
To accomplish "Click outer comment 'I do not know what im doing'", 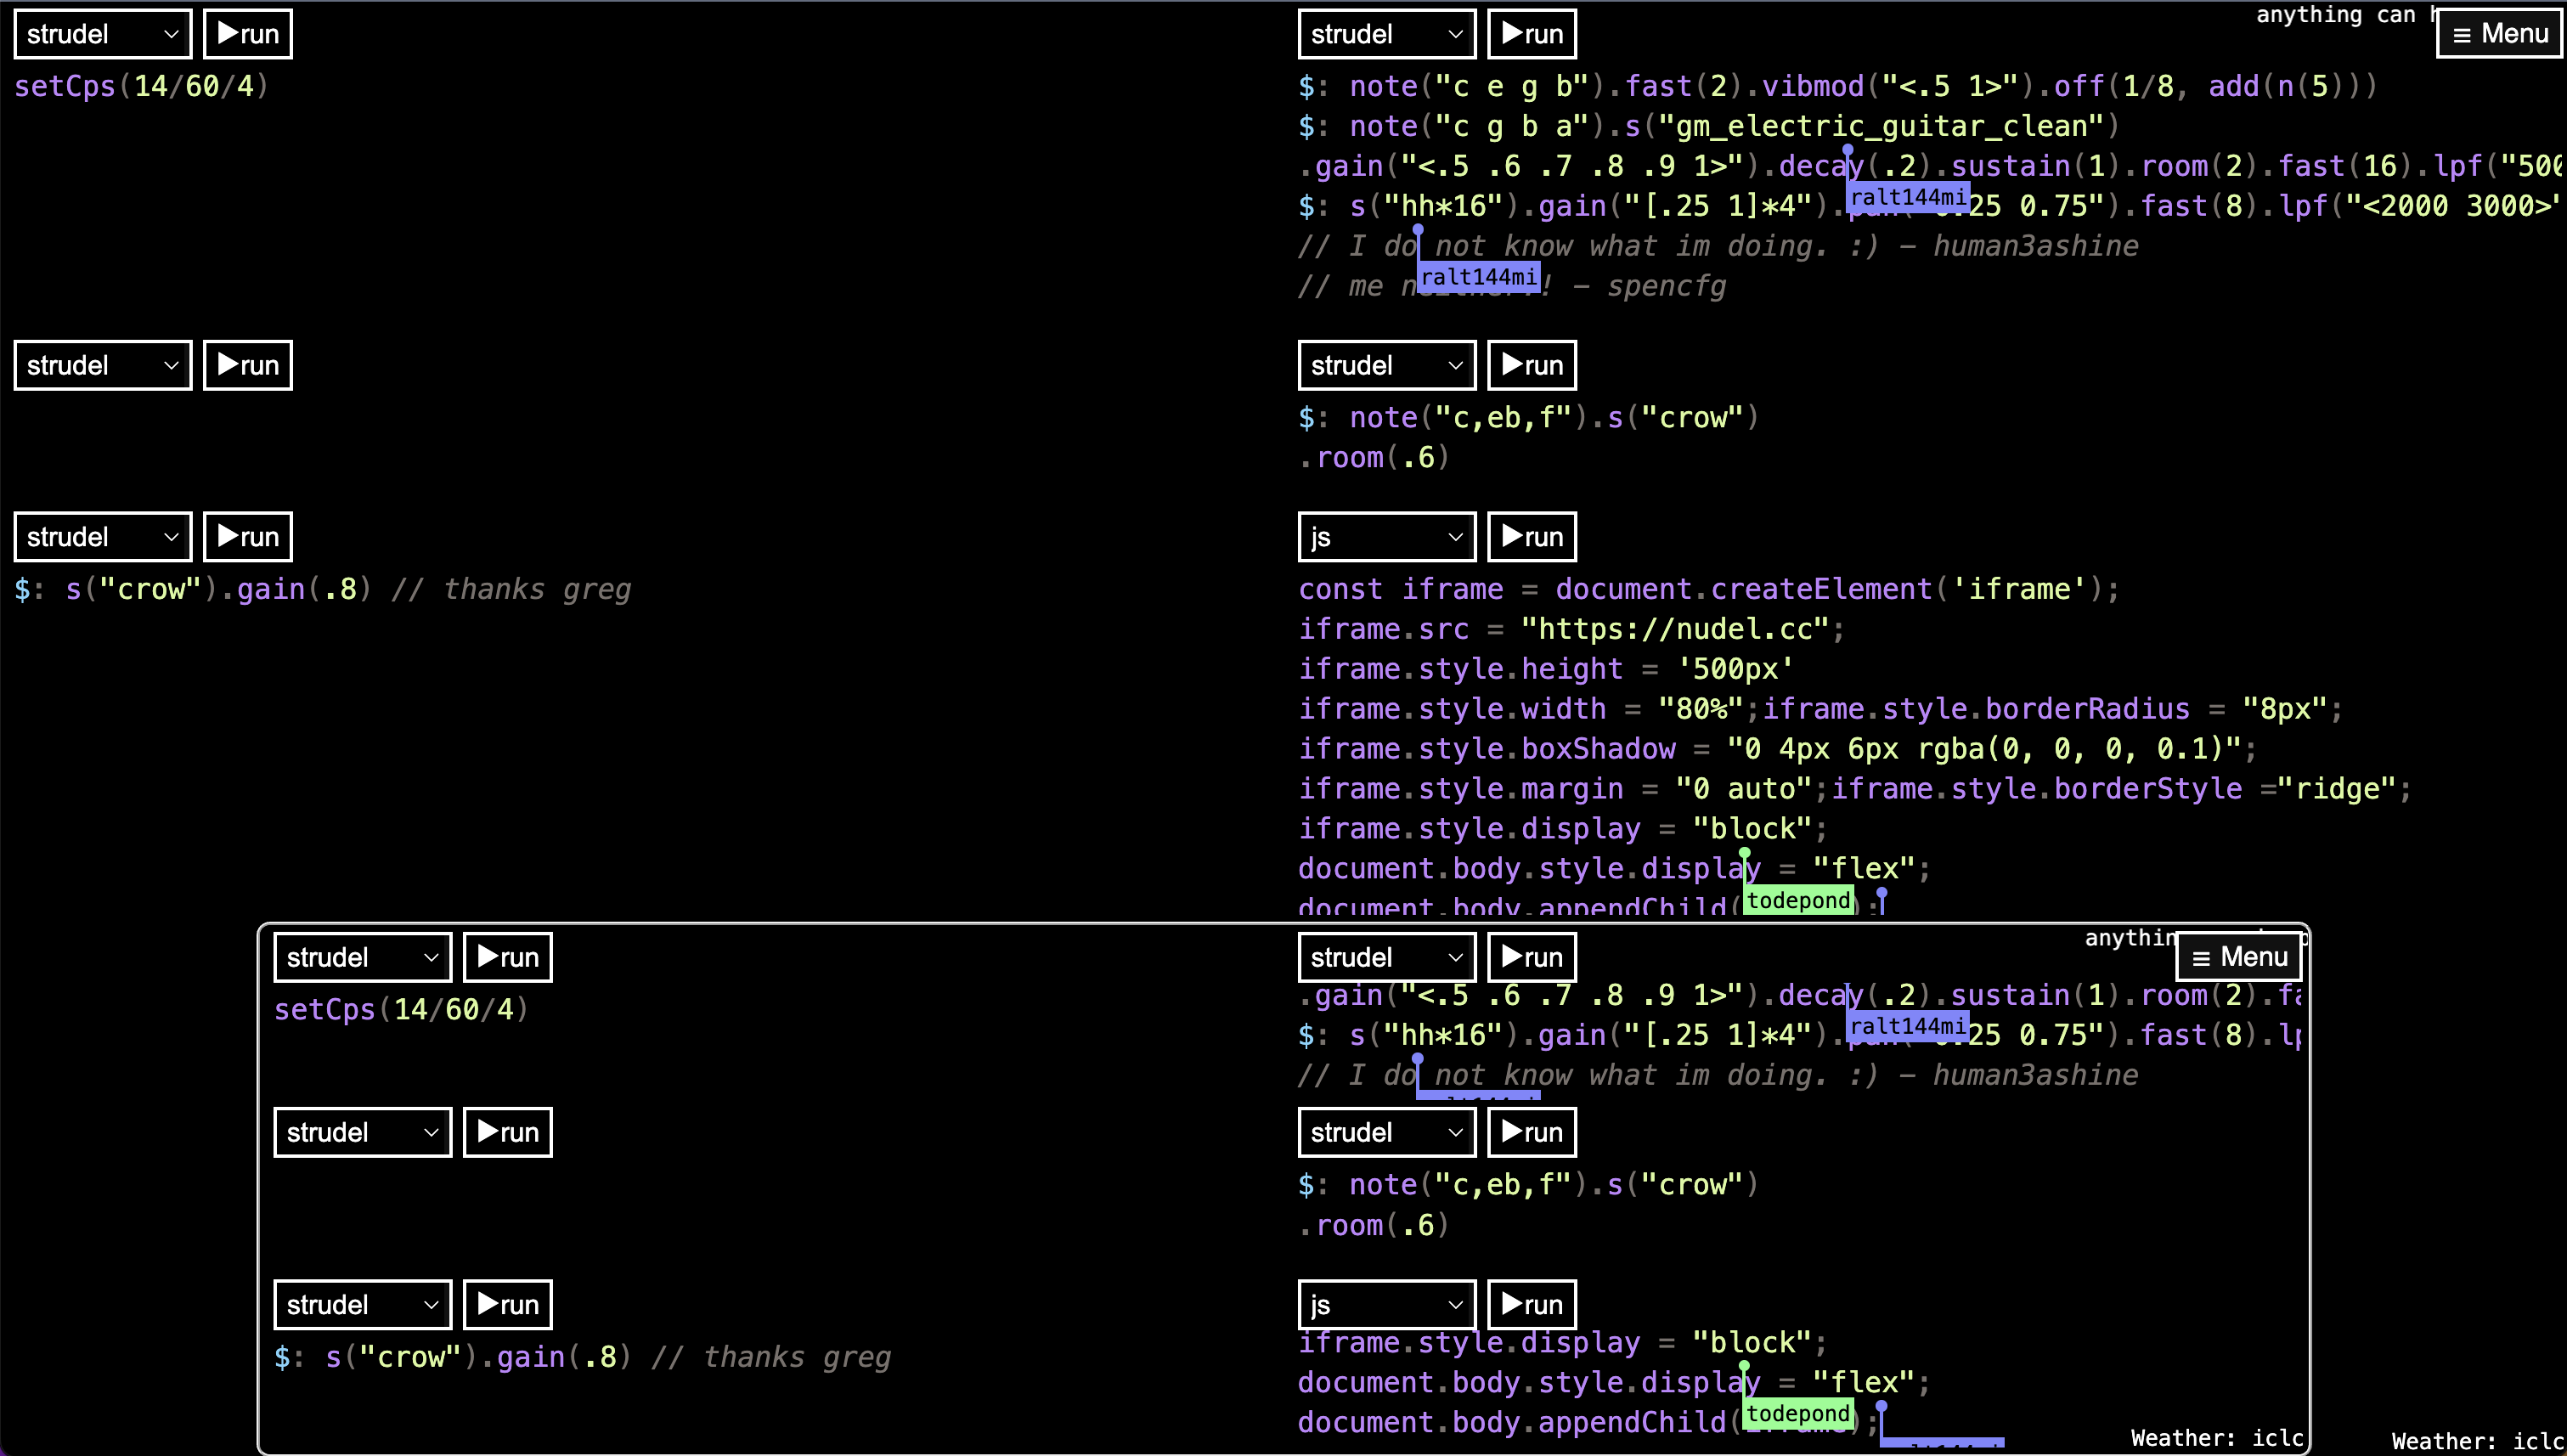I will [x=1718, y=246].
